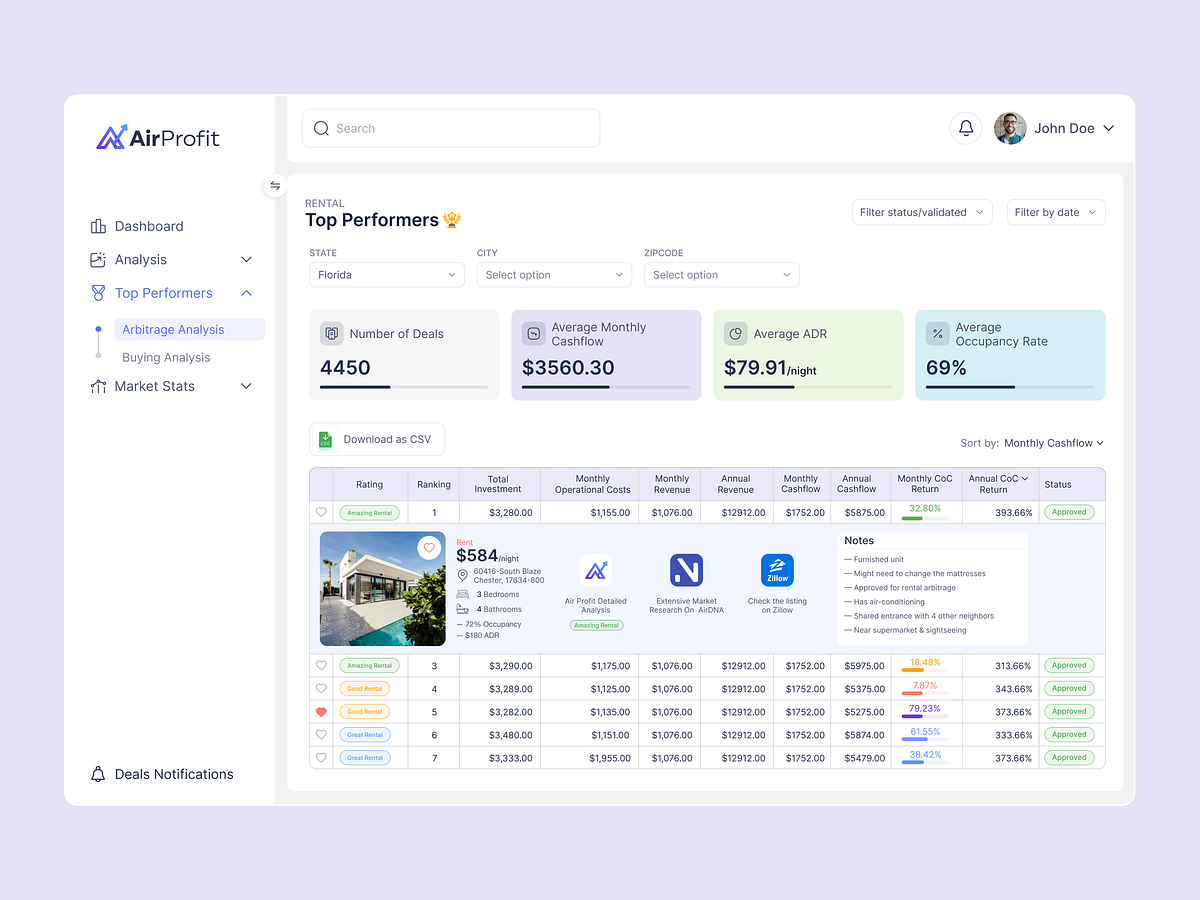1200x900 pixels.
Task: Click the 32.80% CoC return progress bar
Action: (x=926, y=518)
